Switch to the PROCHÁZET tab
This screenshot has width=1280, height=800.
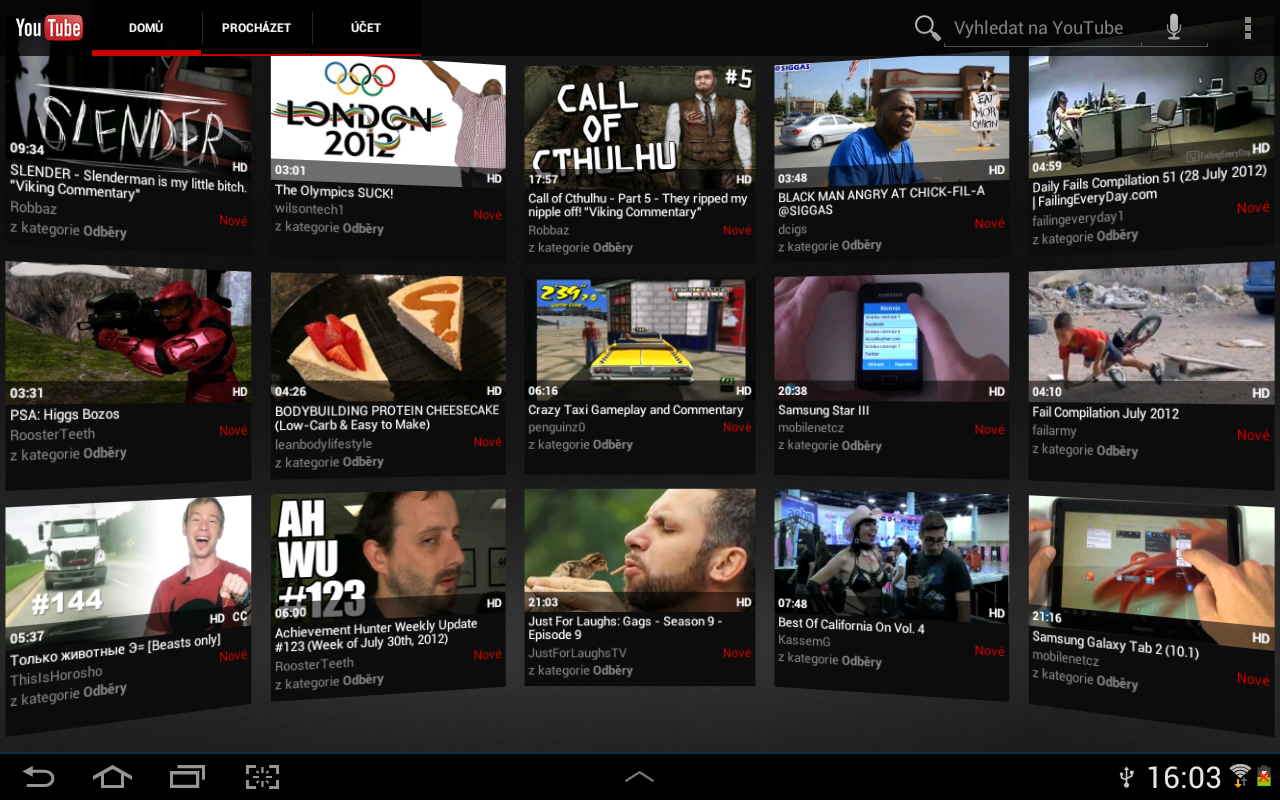click(256, 27)
